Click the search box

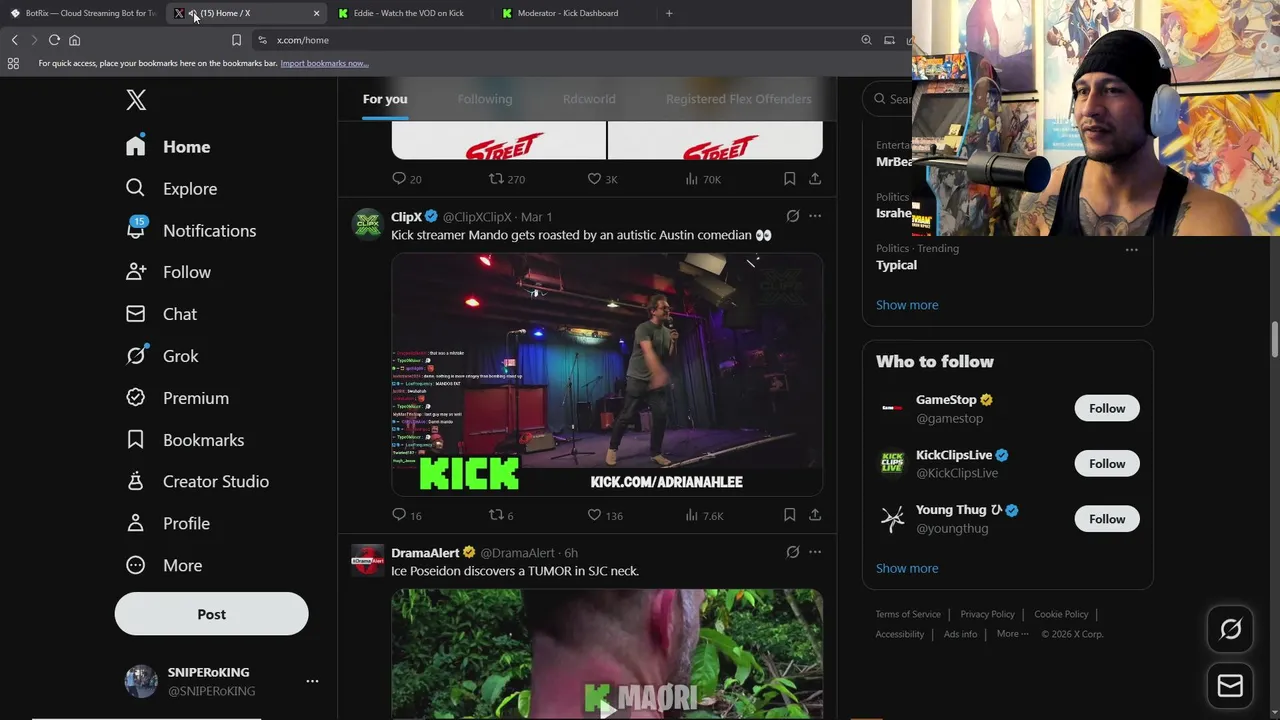[x=888, y=99]
